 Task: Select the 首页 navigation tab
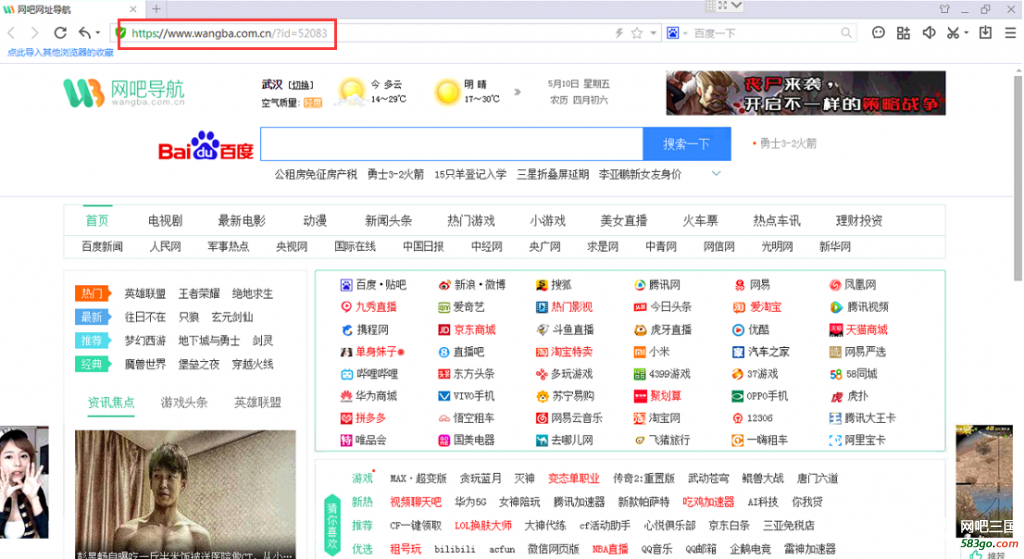coord(97,221)
